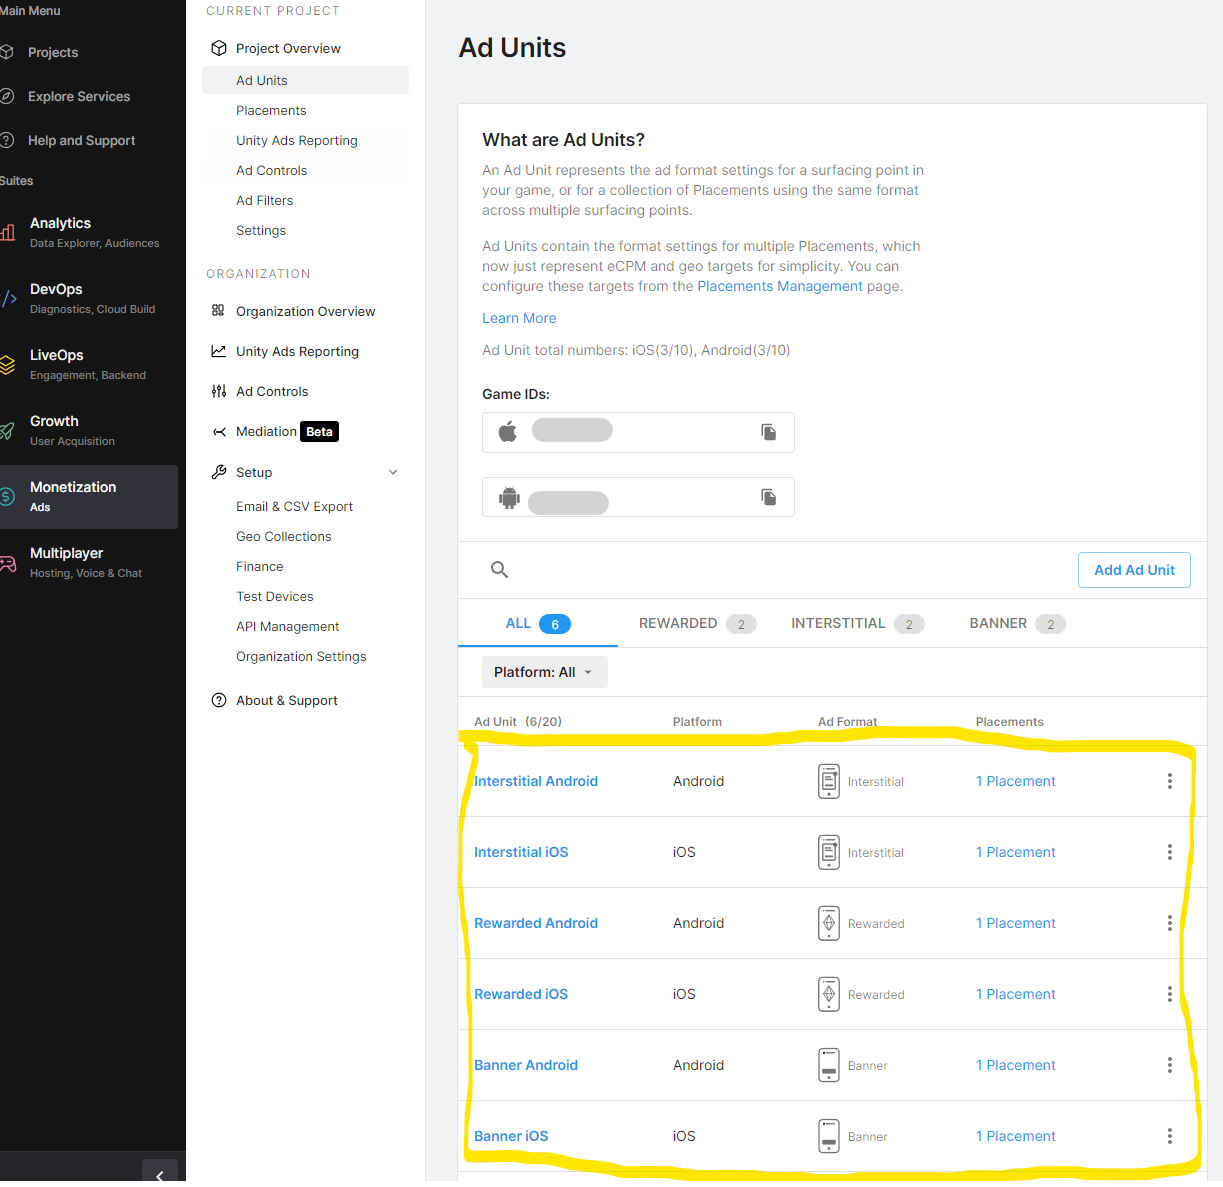Click the organization Ad Controls sliders icon

coord(219,391)
